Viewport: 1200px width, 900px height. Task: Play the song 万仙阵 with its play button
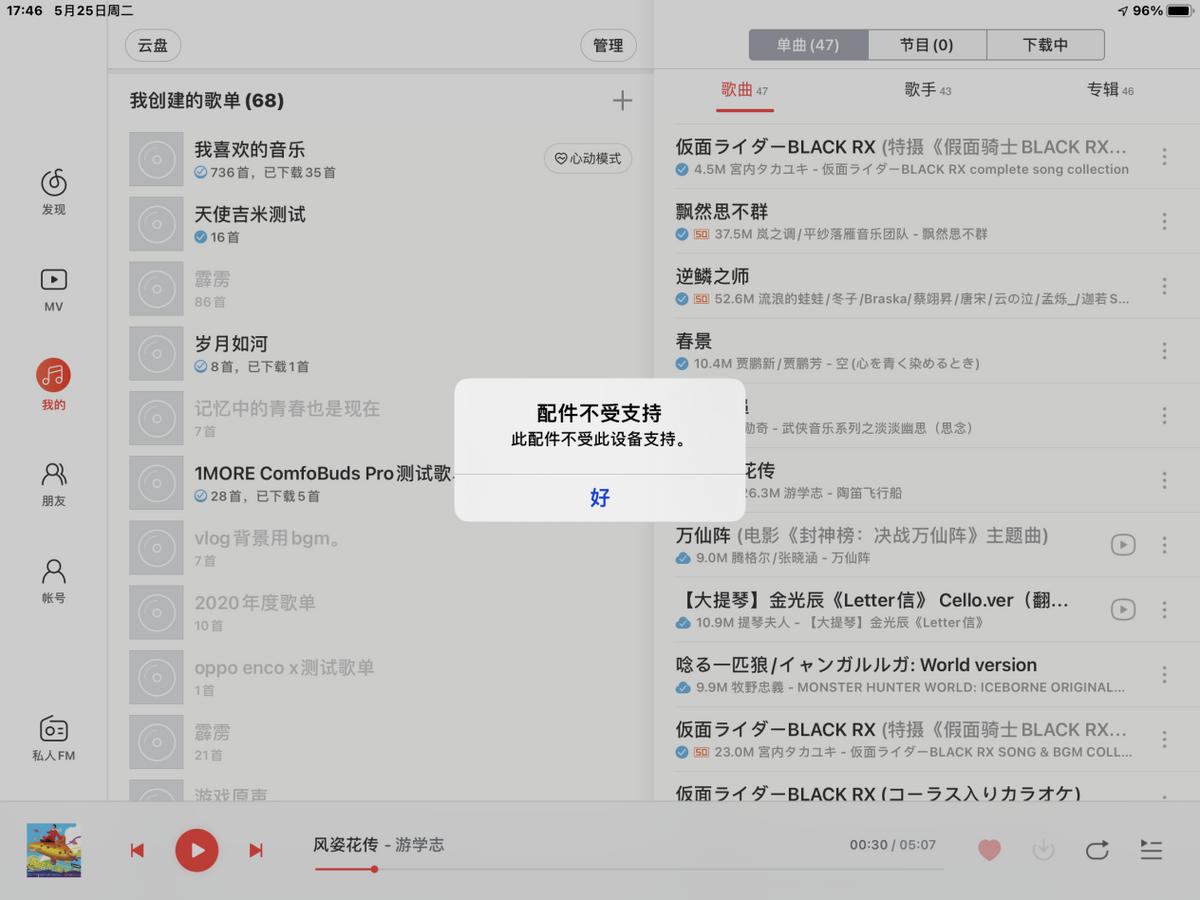tap(1123, 545)
